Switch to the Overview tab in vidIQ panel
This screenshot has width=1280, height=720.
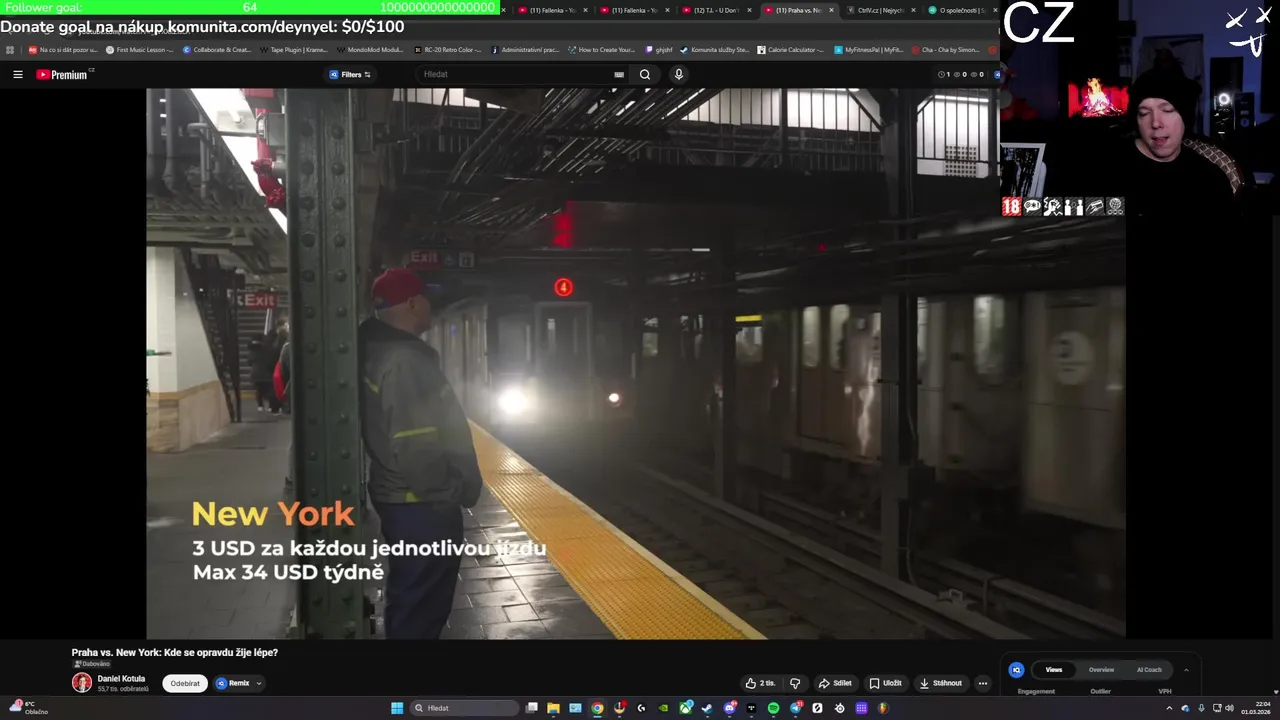pyautogui.click(x=1101, y=669)
